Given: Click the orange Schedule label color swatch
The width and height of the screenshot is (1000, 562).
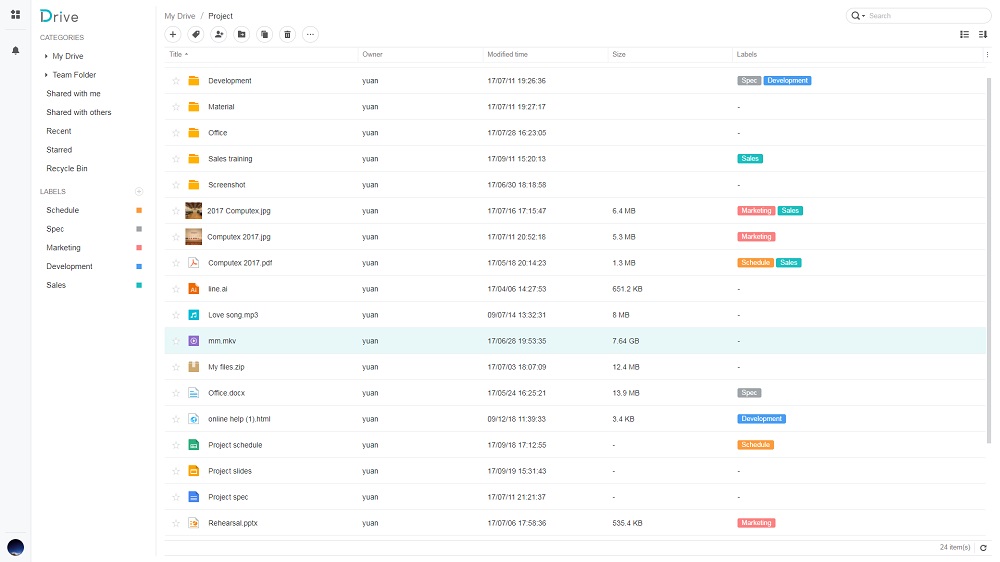Looking at the screenshot, I should click(139, 211).
